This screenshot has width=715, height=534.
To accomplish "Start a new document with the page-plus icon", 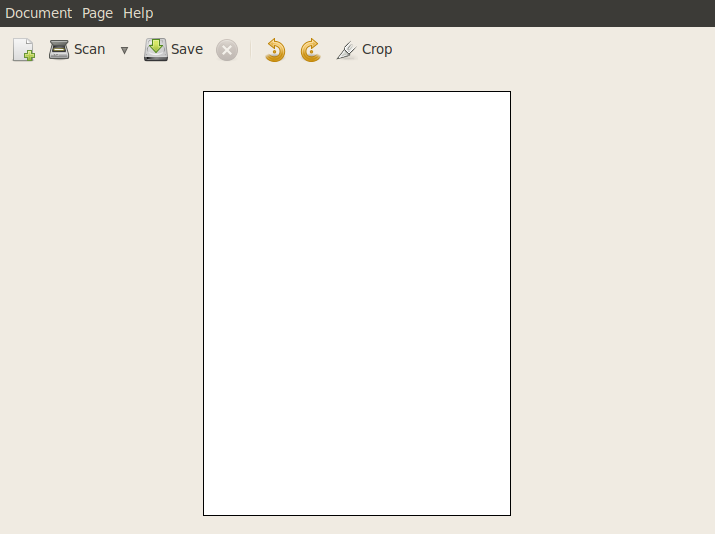I will click(24, 49).
